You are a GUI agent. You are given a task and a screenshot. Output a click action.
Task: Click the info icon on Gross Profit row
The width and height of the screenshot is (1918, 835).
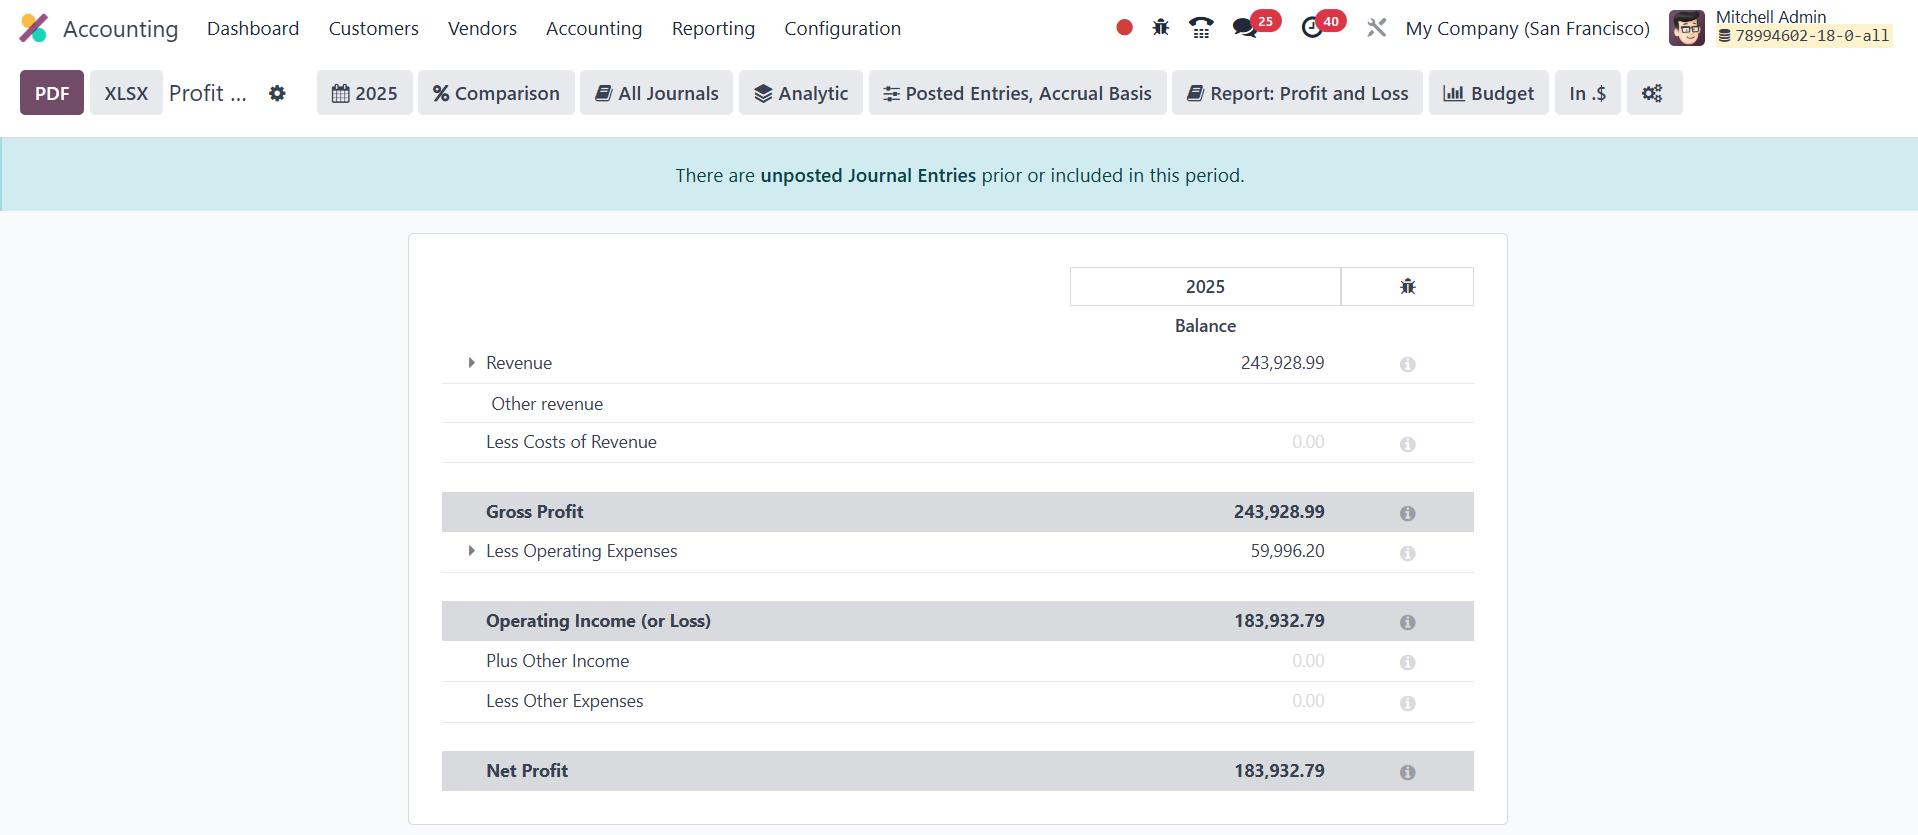click(x=1407, y=513)
